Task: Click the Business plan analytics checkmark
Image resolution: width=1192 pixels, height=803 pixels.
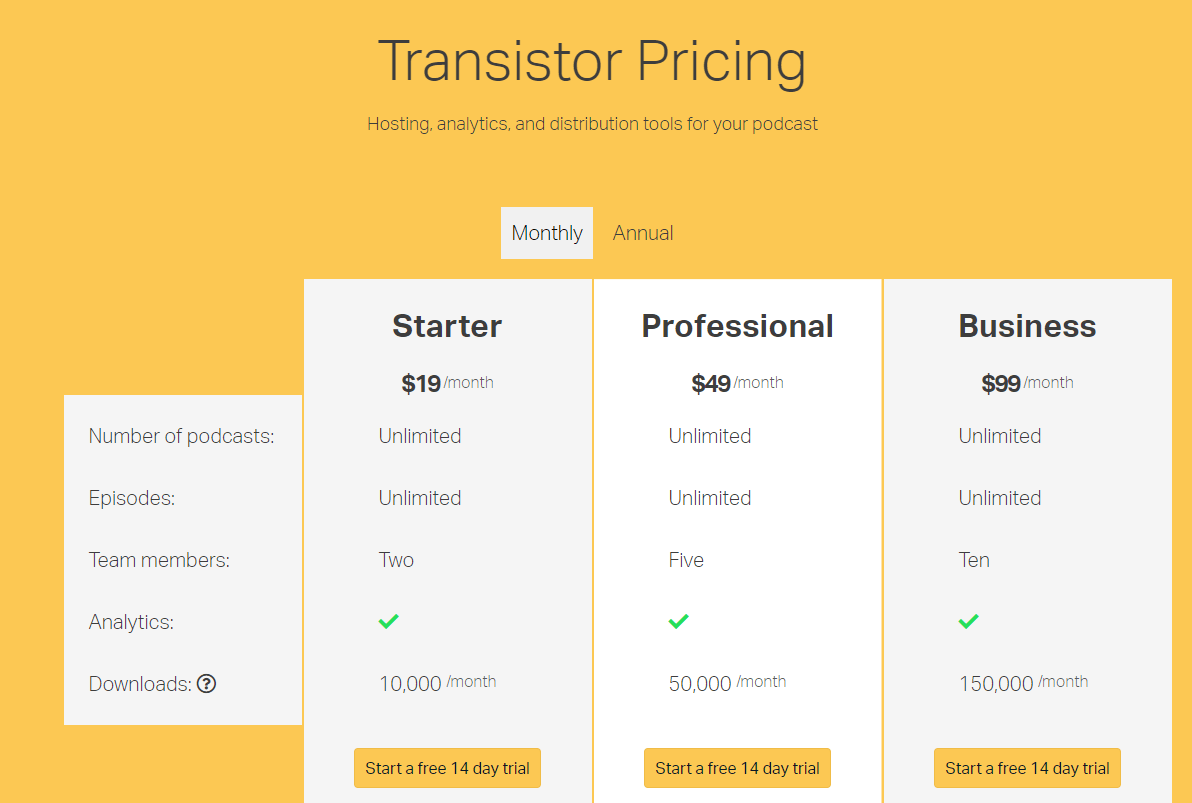Action: (968, 621)
